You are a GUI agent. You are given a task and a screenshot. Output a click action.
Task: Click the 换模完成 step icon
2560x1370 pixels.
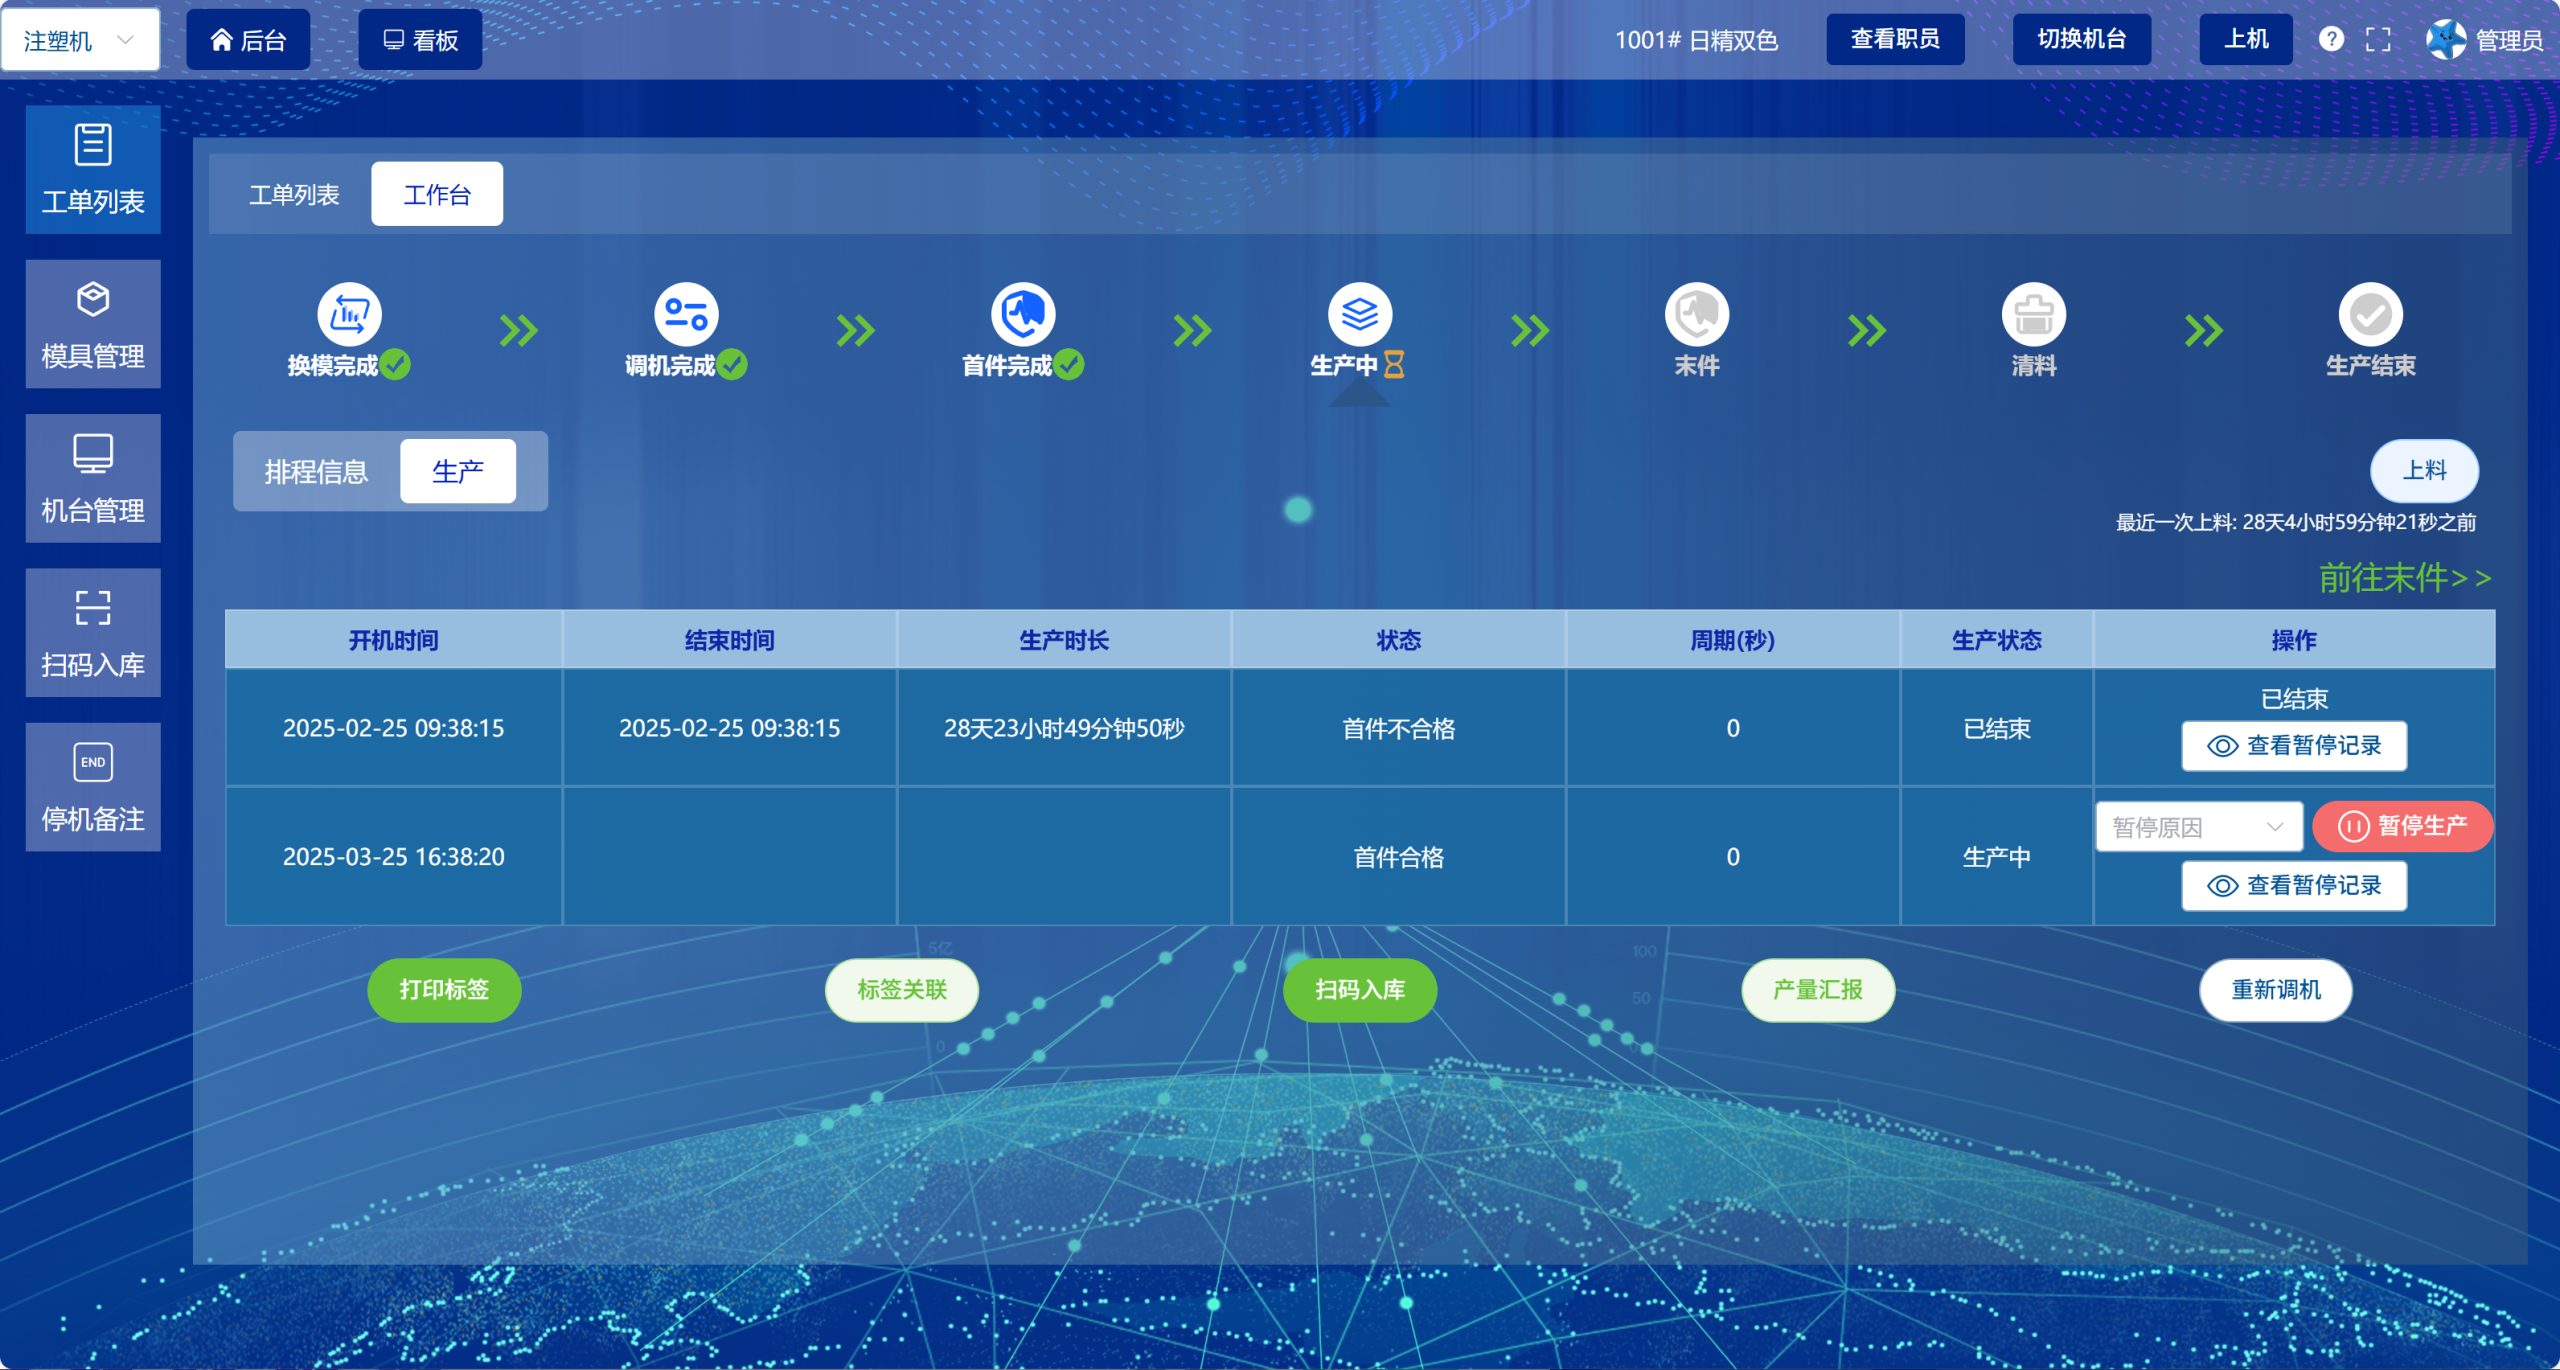[x=349, y=314]
